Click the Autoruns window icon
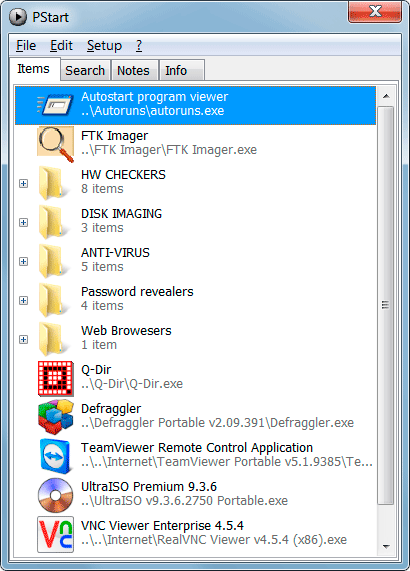Viewport: 410px width, 571px height. click(55, 105)
